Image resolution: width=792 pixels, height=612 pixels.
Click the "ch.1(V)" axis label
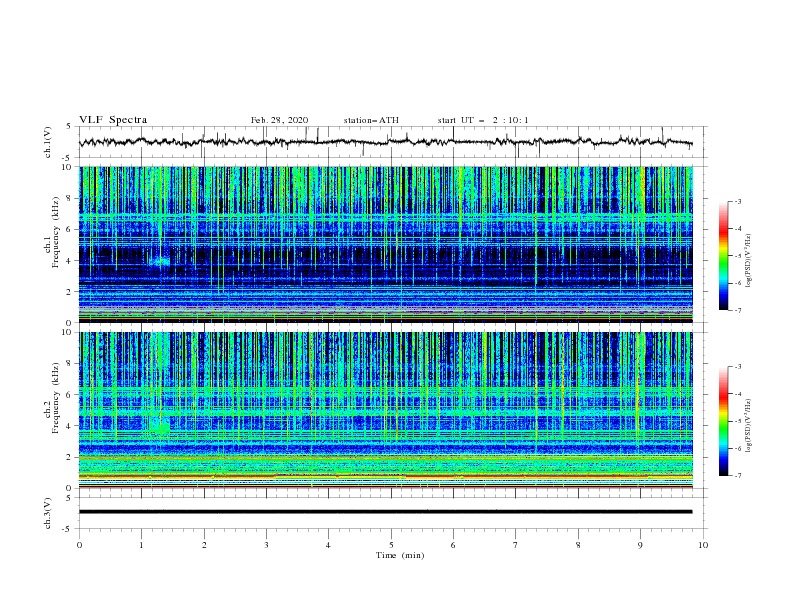click(x=48, y=142)
